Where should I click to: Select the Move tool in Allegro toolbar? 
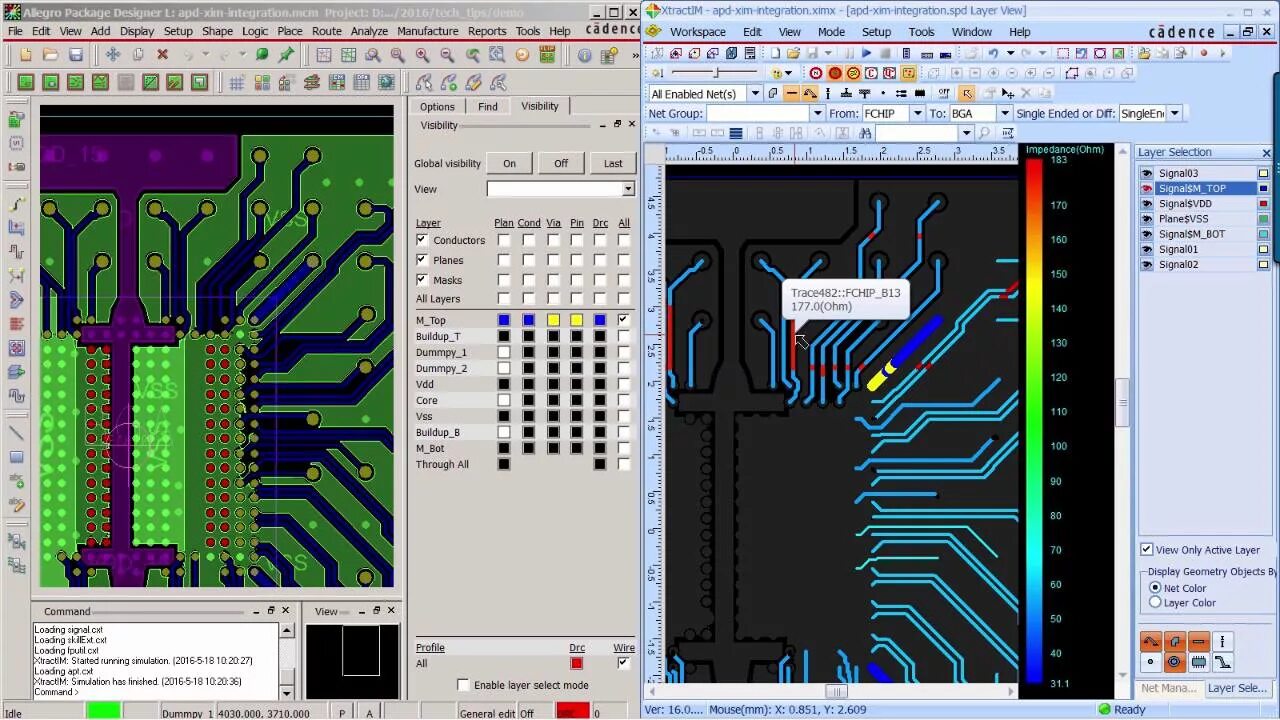tap(112, 55)
